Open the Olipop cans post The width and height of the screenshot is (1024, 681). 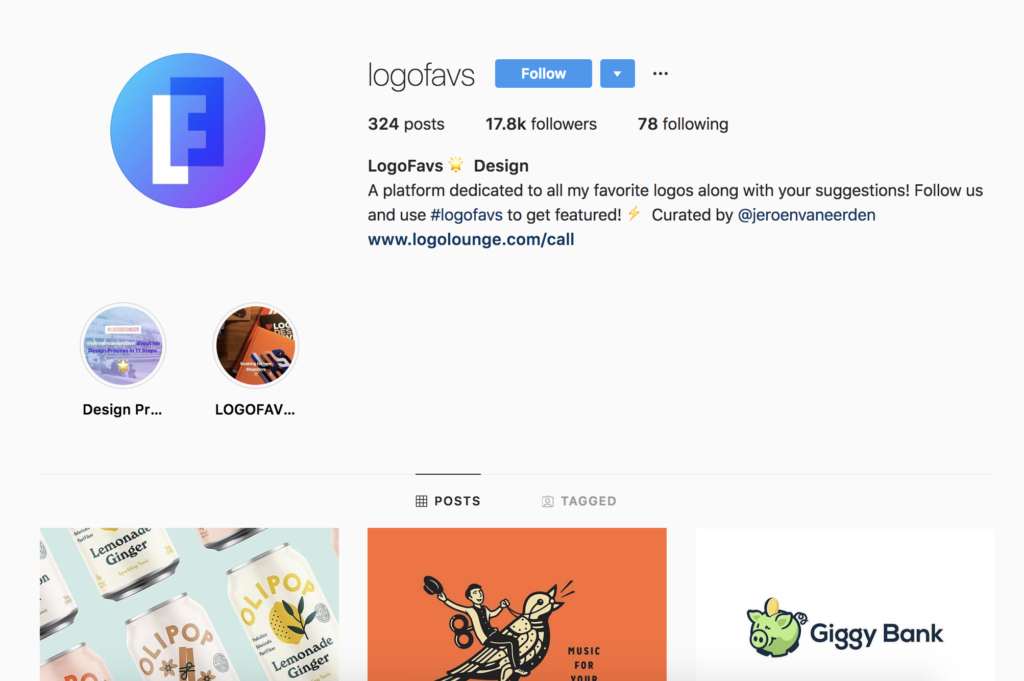point(189,604)
